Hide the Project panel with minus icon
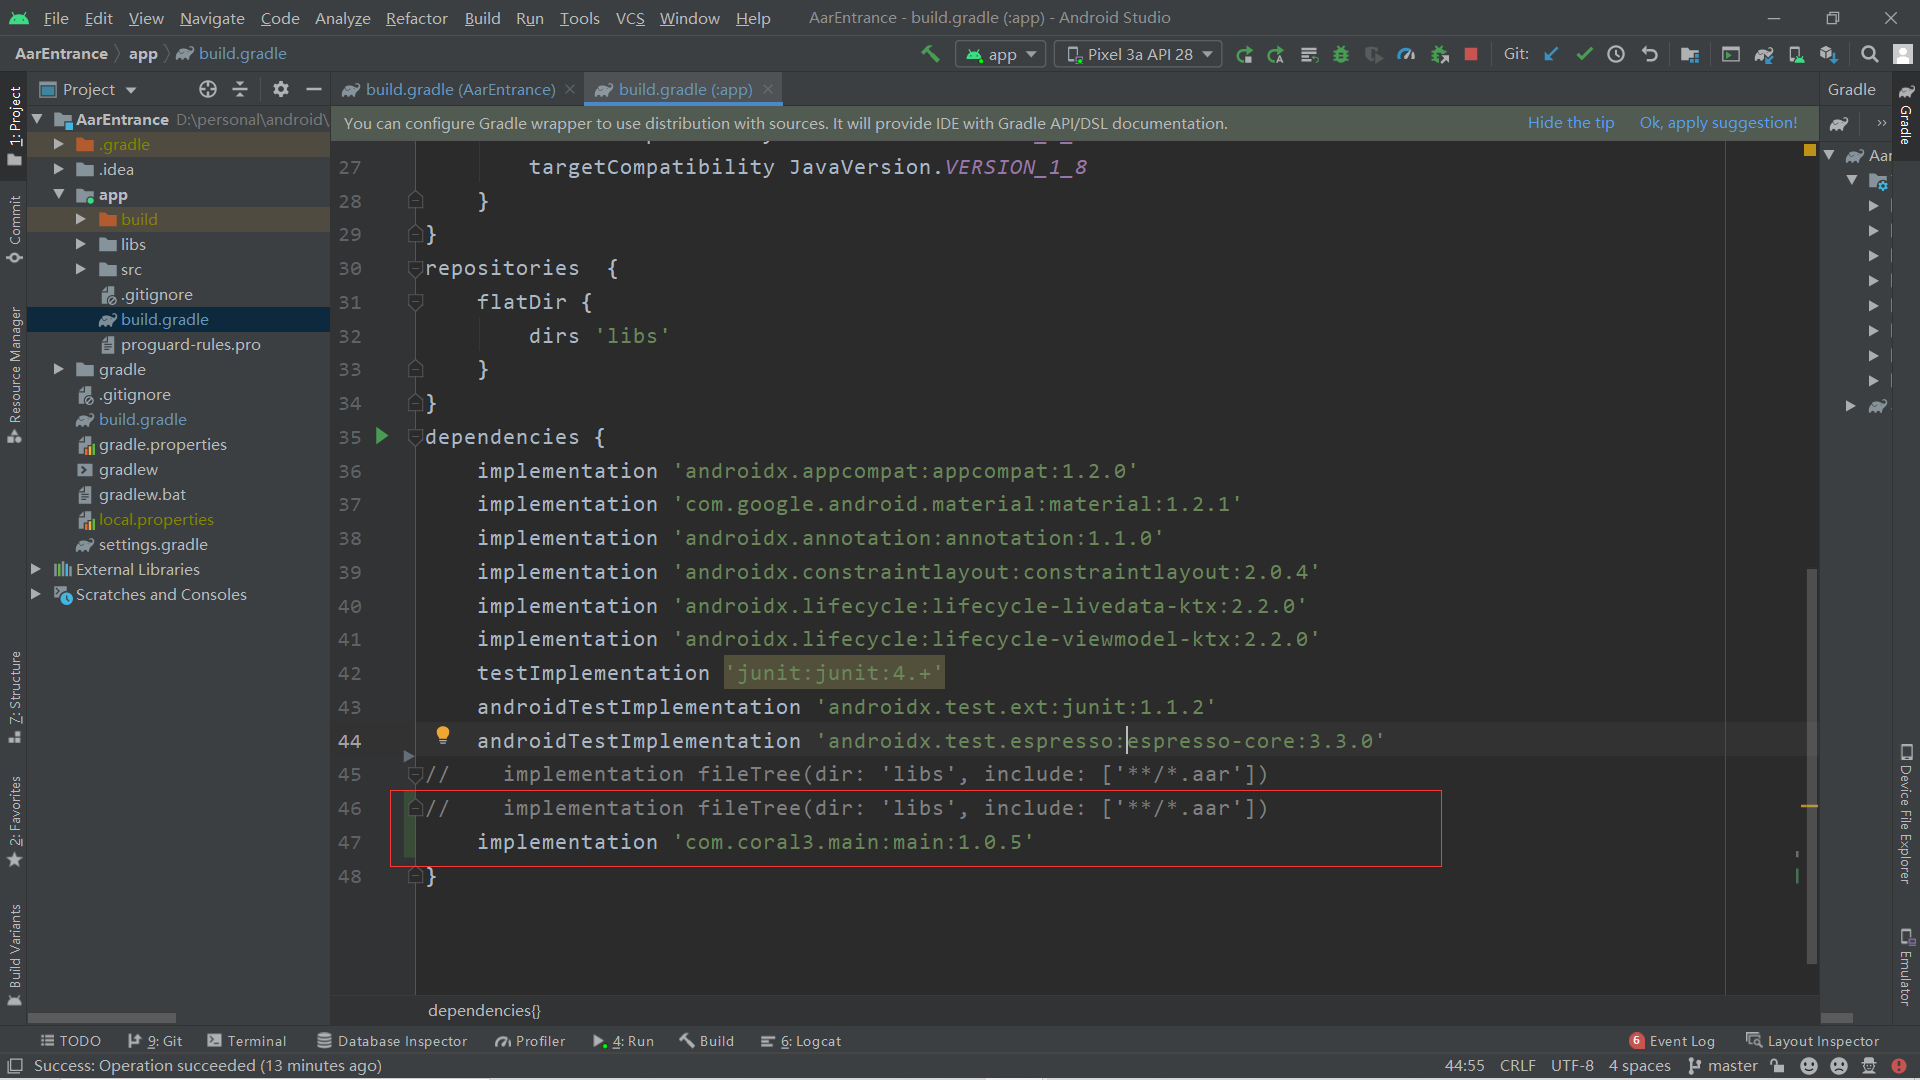 pyautogui.click(x=313, y=90)
